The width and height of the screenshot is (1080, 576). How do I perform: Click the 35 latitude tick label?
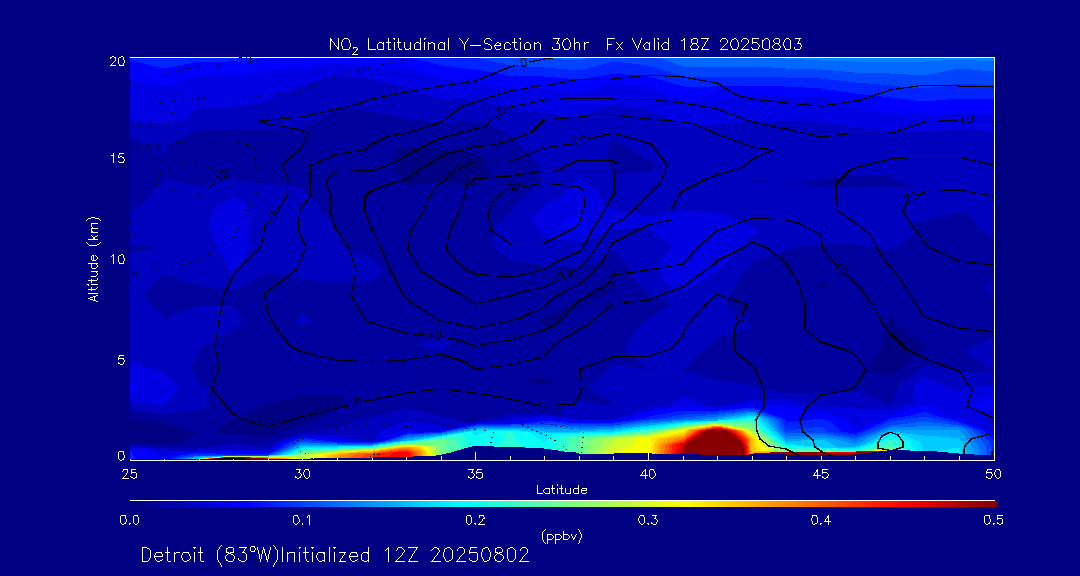(x=475, y=474)
